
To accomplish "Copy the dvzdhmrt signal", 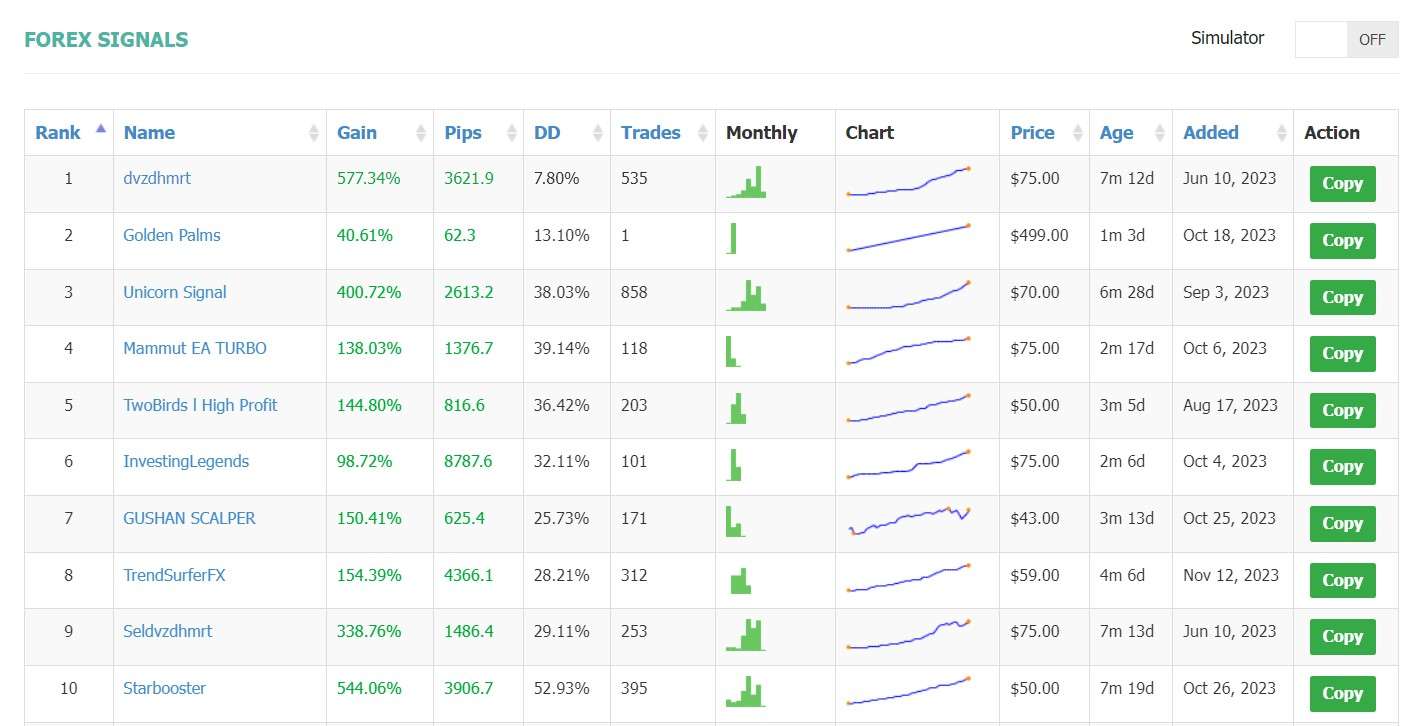I will 1342,184.
